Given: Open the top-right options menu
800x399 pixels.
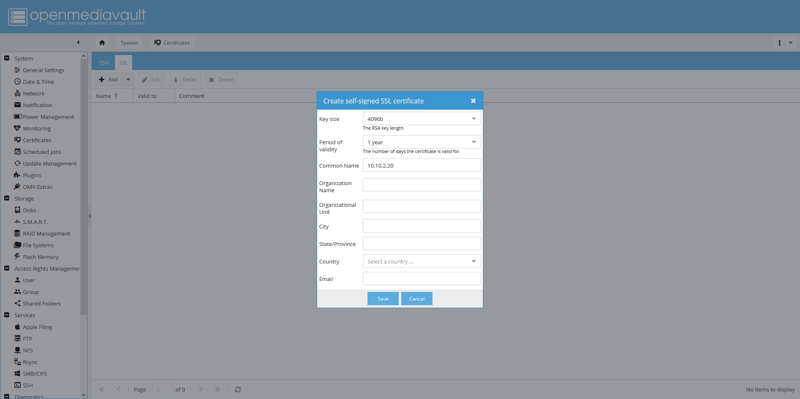Looking at the screenshot, I should tap(785, 43).
